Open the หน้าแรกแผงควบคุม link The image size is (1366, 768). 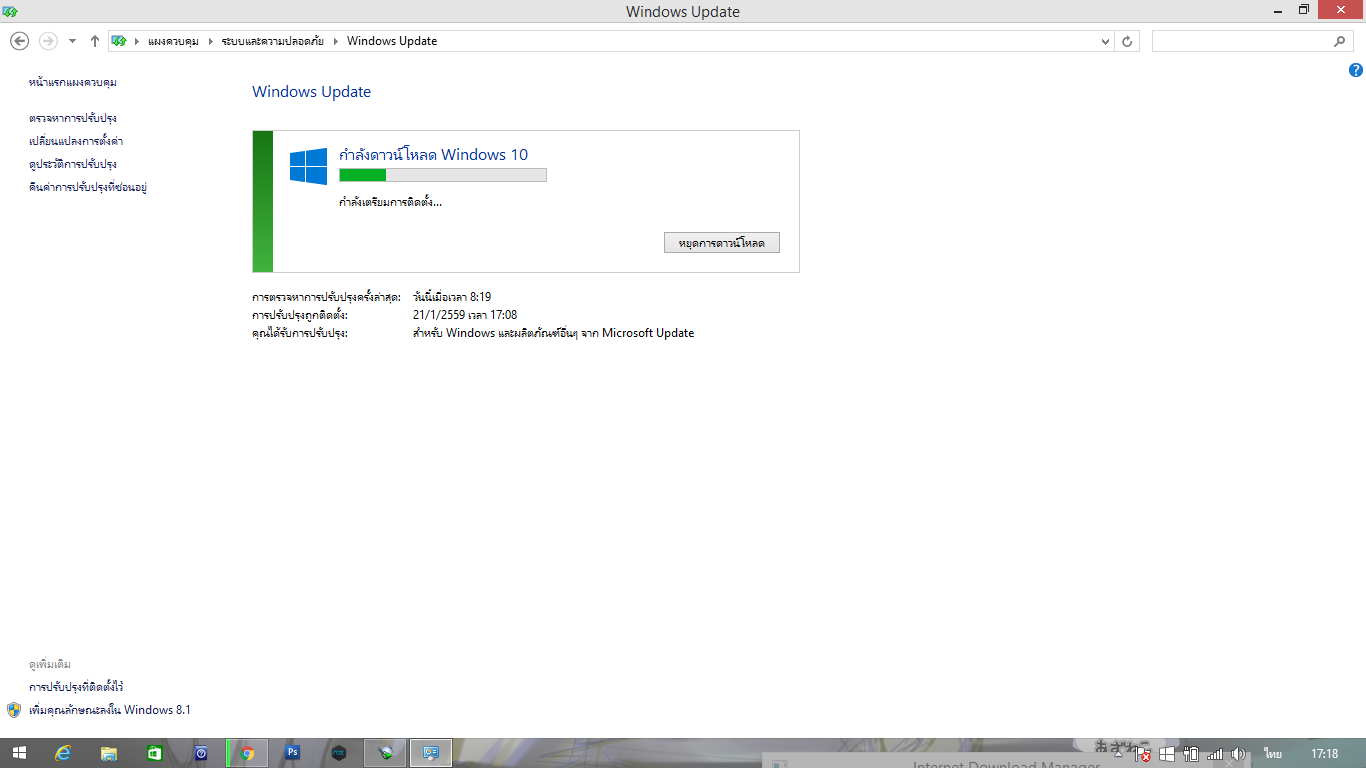pos(73,82)
